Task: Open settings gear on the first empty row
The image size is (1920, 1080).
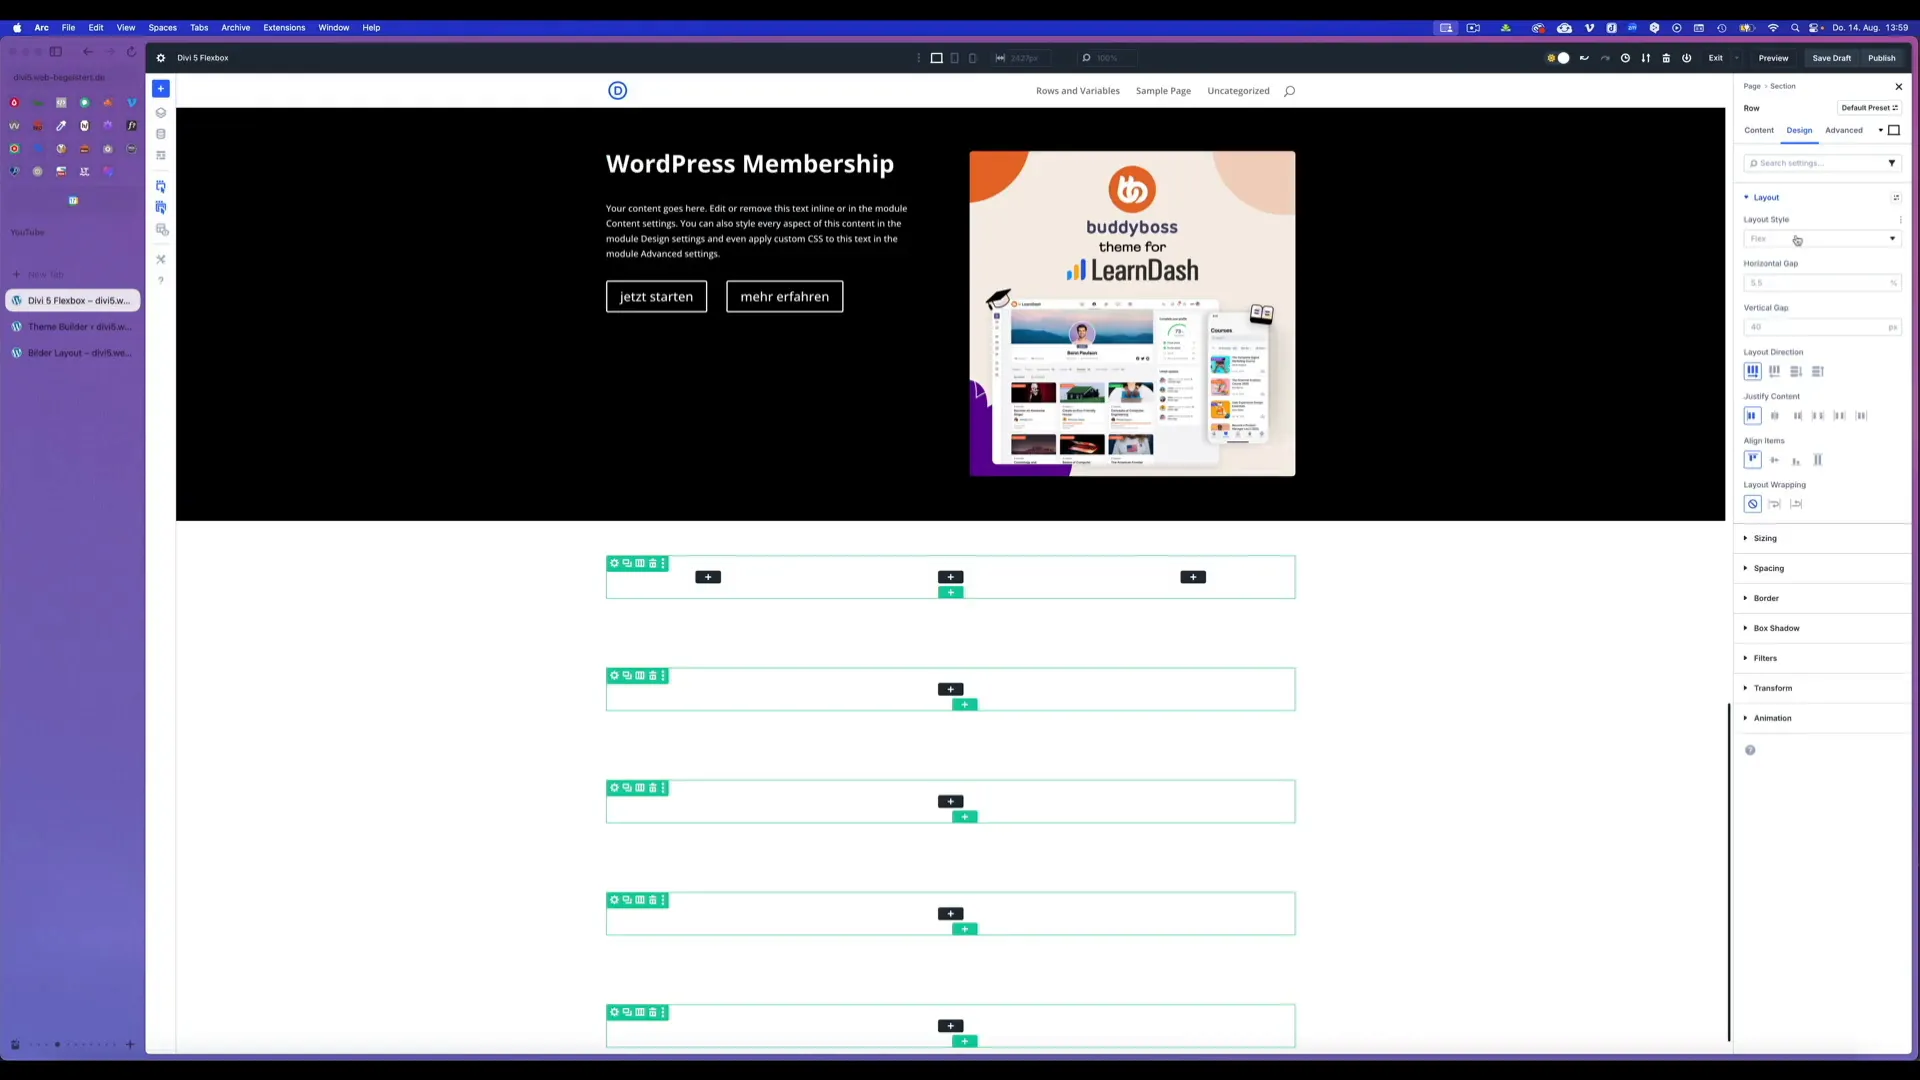Action: click(x=614, y=564)
